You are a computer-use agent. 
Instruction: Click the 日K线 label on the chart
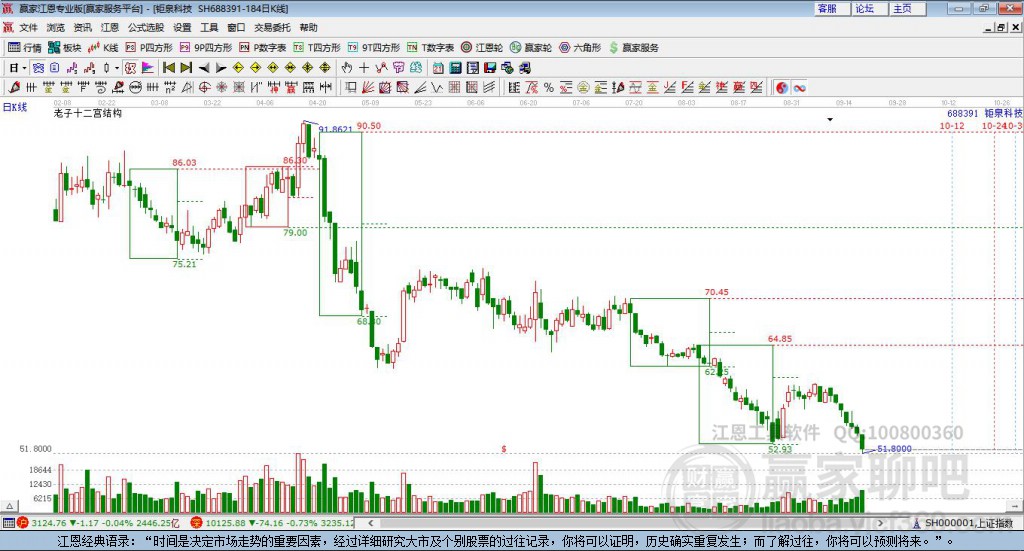tap(15, 107)
